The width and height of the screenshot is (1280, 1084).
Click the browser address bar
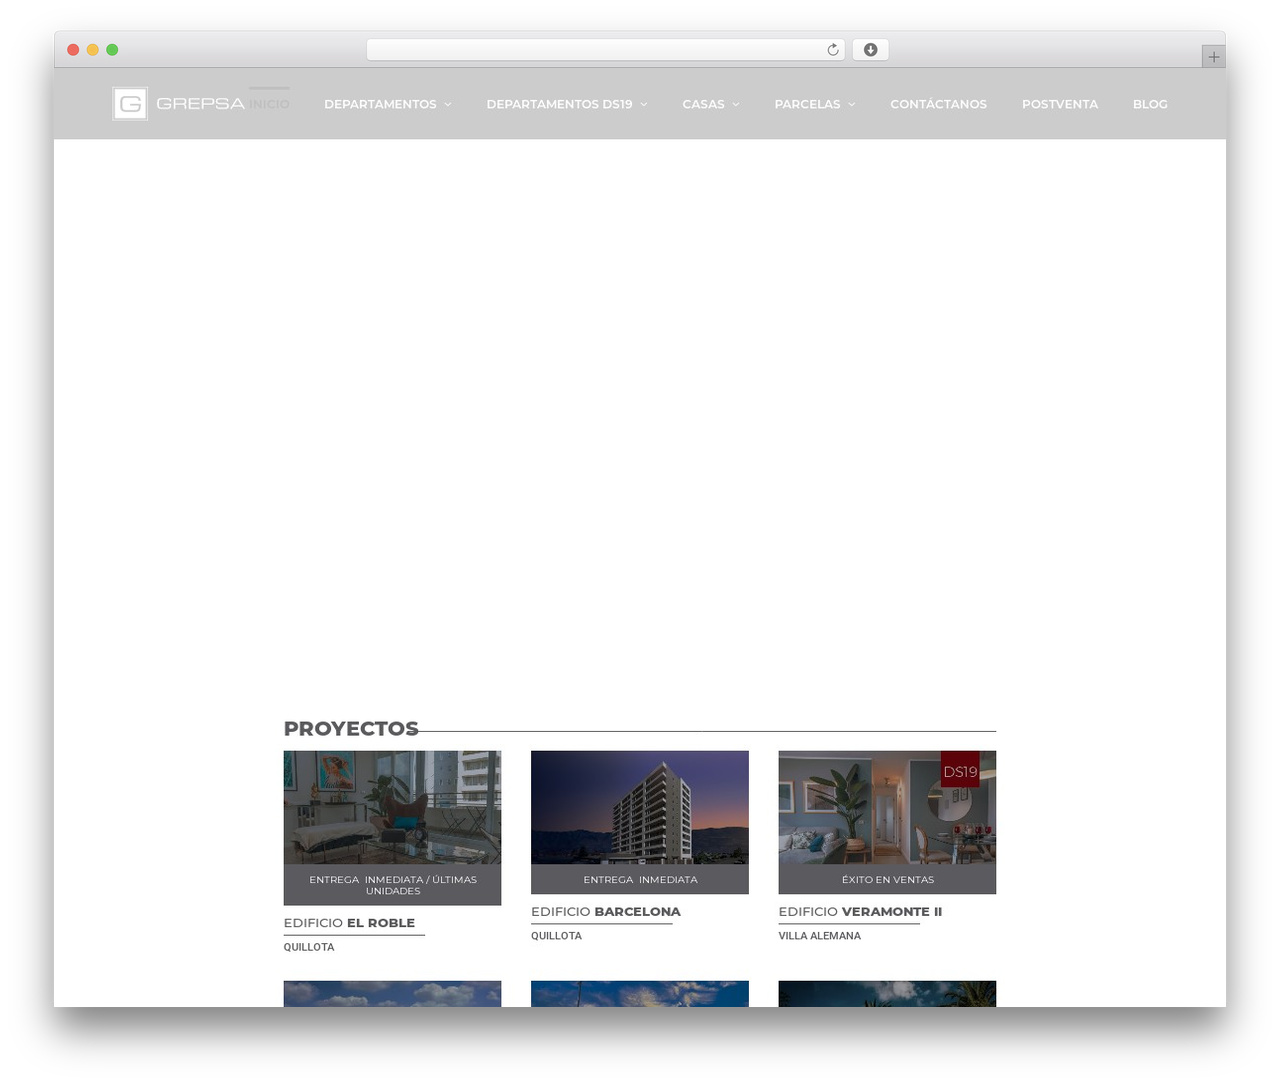605,50
